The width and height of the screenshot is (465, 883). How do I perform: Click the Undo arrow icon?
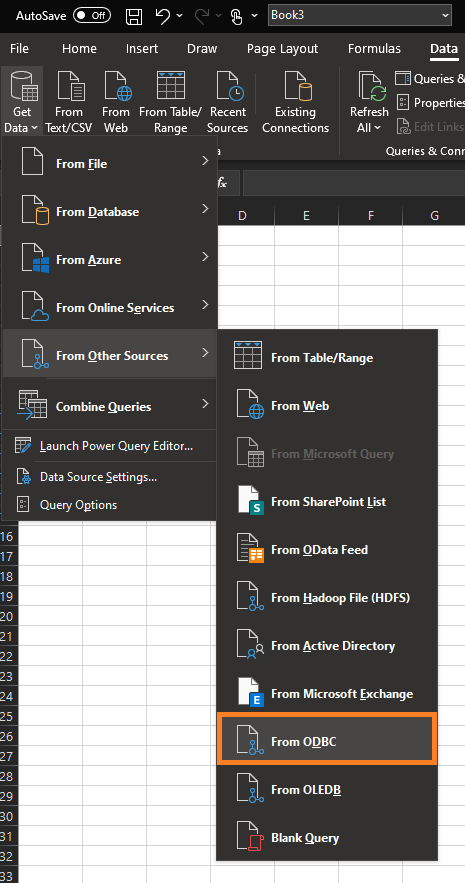click(x=163, y=16)
